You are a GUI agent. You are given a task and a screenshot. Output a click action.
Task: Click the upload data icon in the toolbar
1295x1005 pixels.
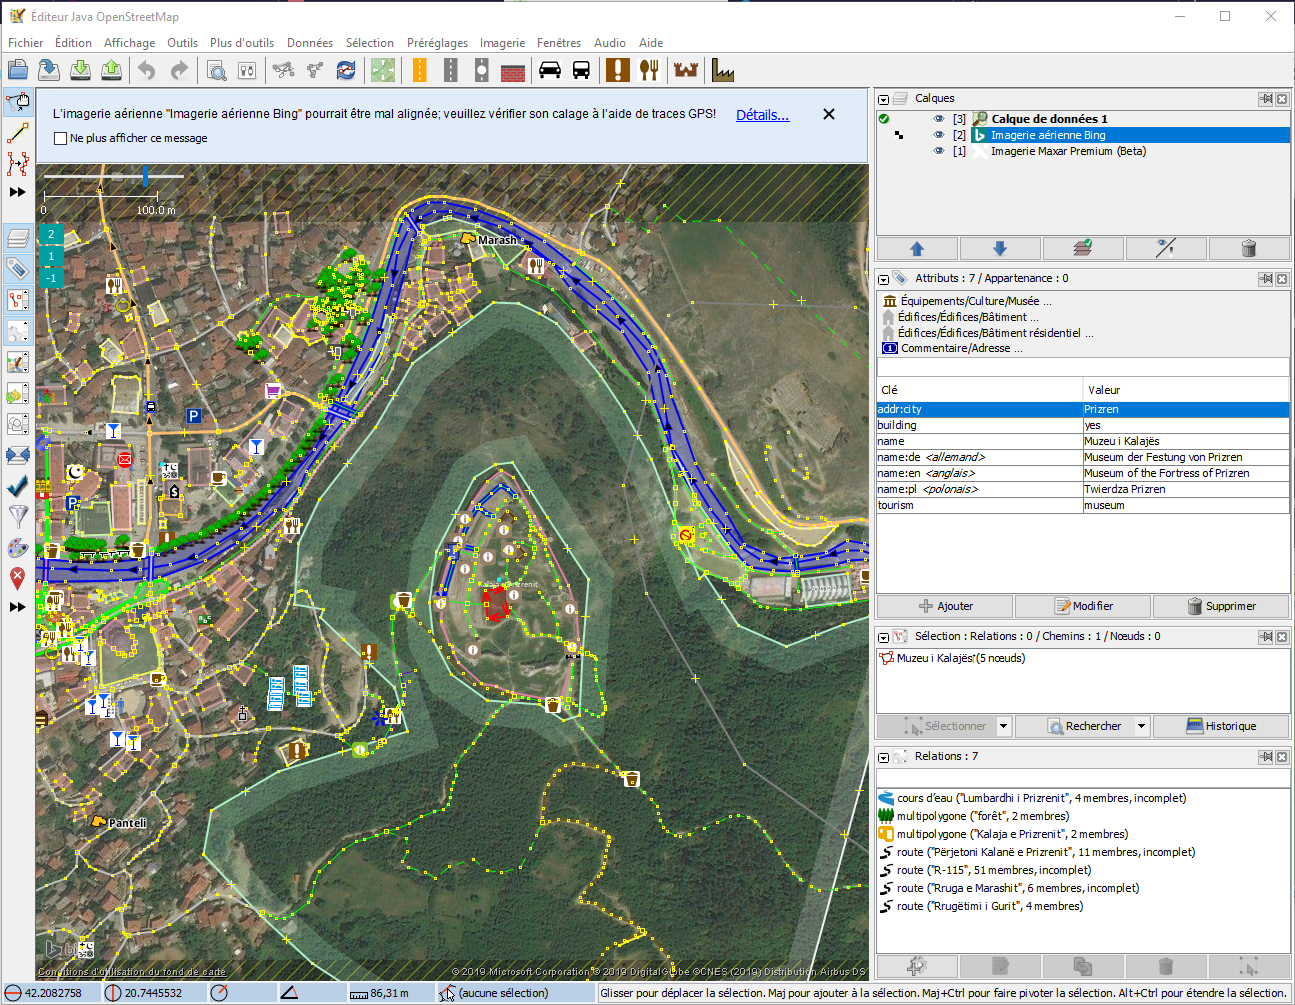[112, 70]
